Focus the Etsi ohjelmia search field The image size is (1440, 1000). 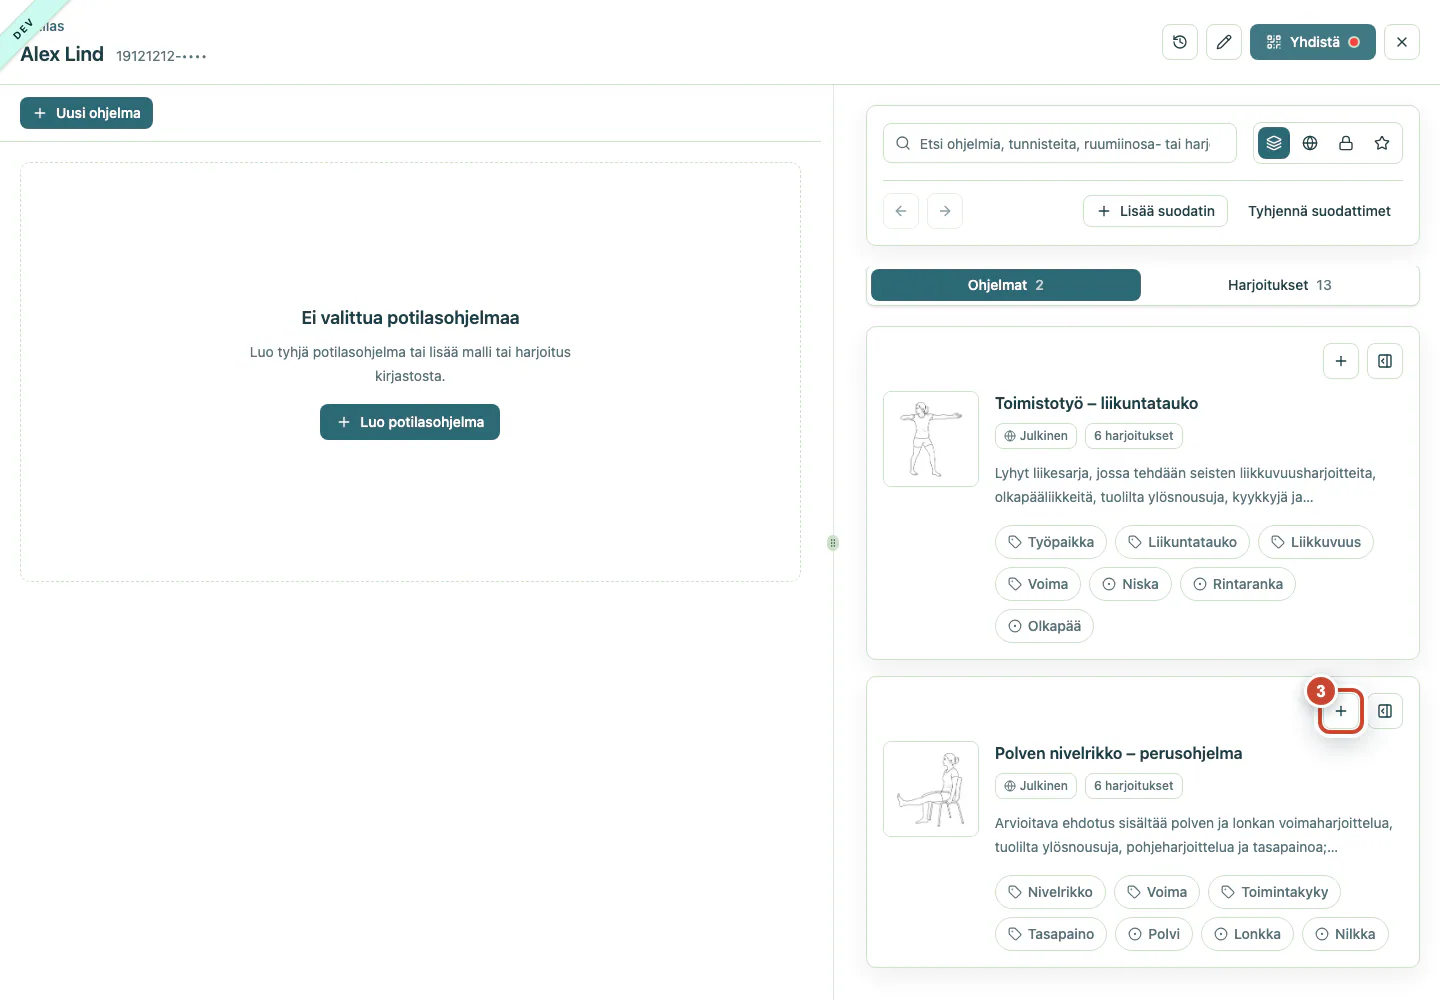point(1060,143)
